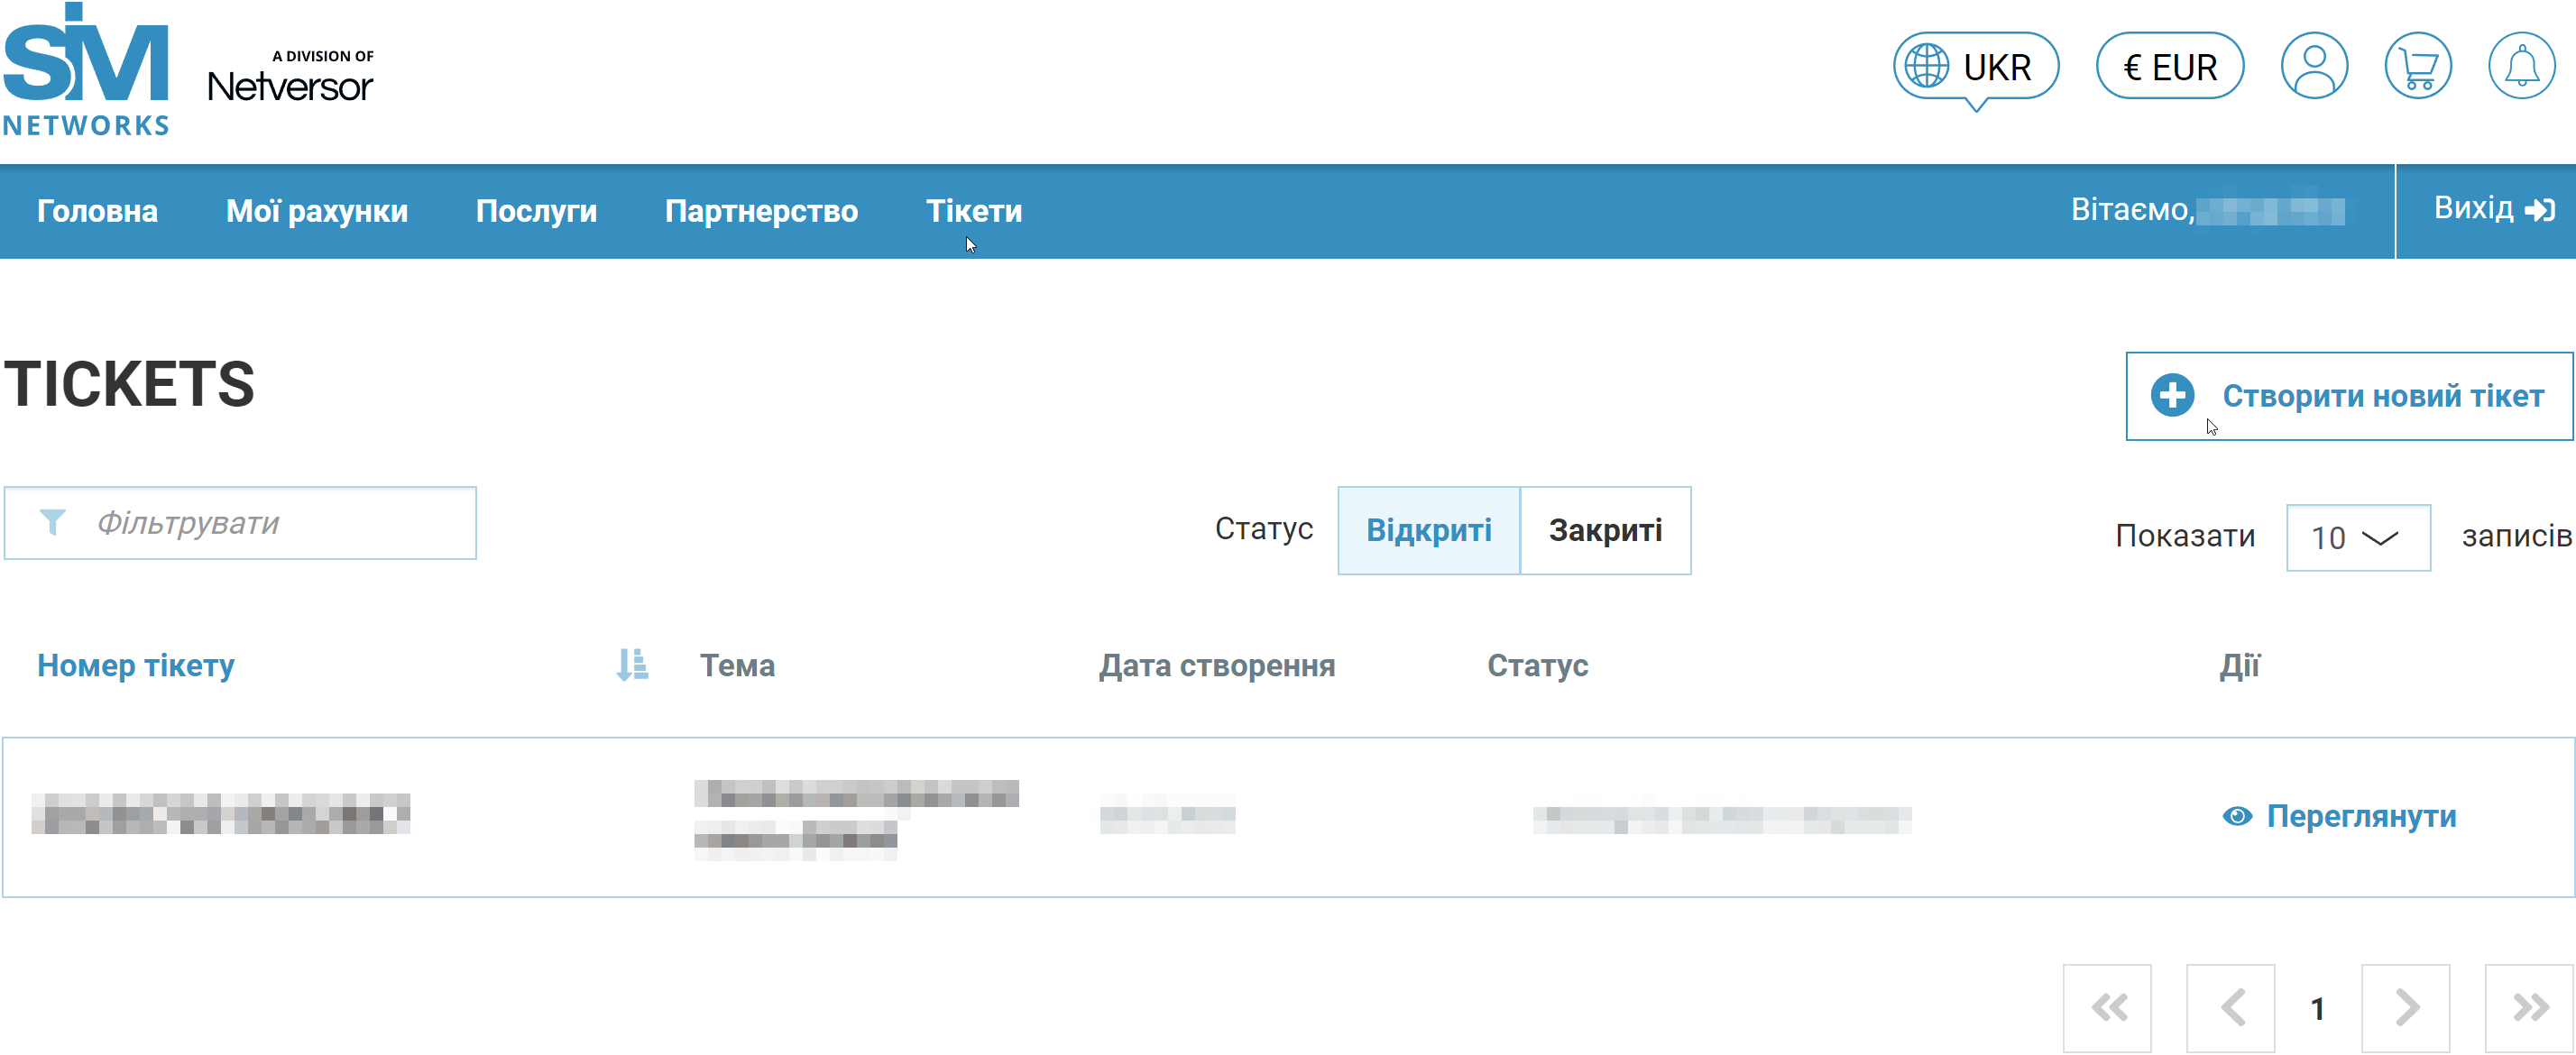Select the Відкриті status filter
The image size is (2576, 1055).
tap(1429, 531)
